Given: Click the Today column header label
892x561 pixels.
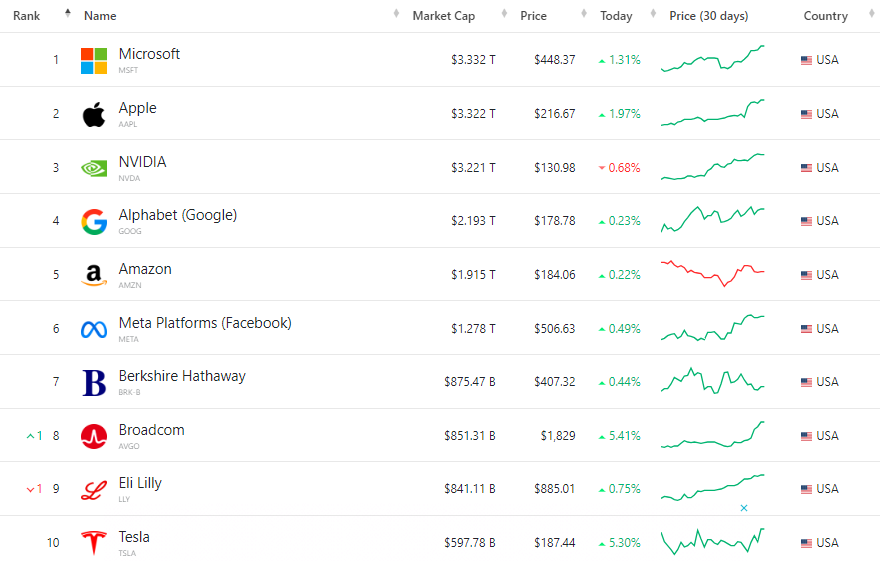Looking at the screenshot, I should click(616, 16).
